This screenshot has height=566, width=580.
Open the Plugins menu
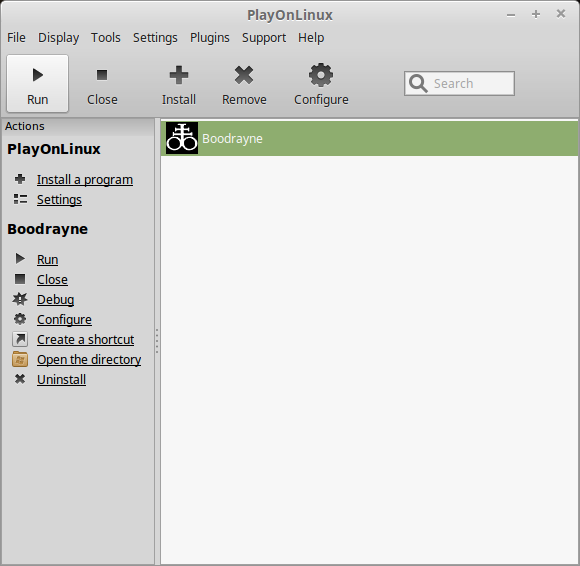click(x=210, y=38)
